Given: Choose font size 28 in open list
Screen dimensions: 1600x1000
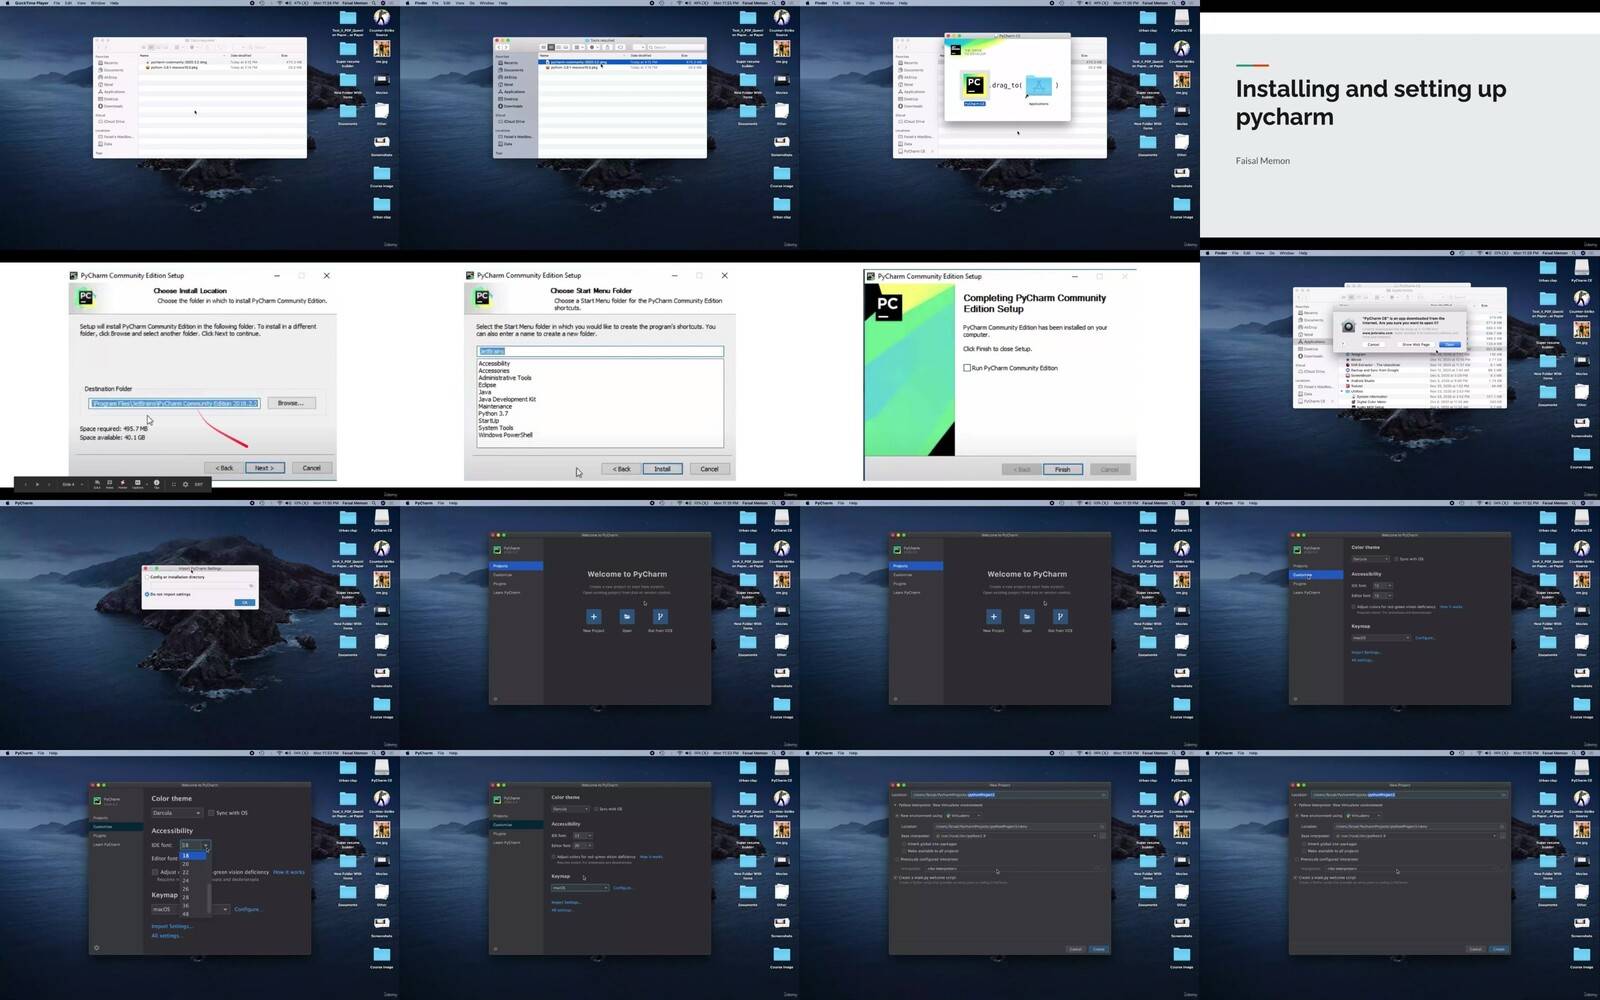Looking at the screenshot, I should (186, 897).
